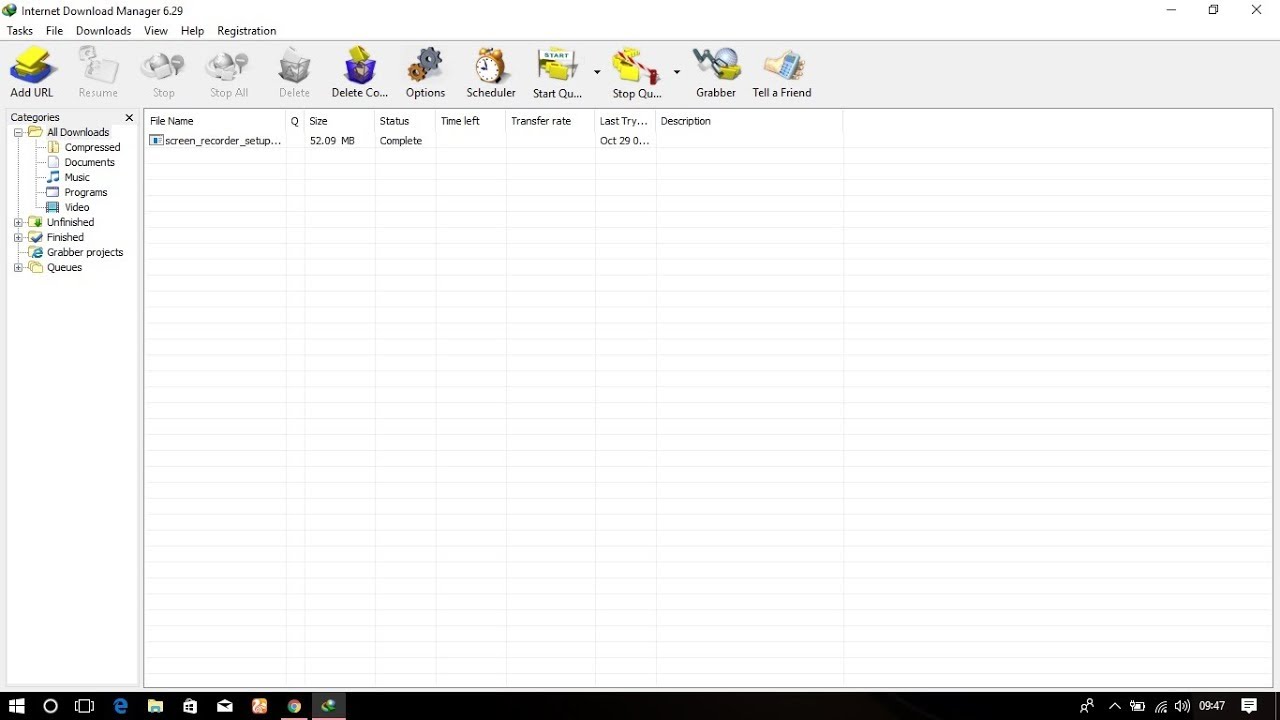
Task: Select the Documents category
Action: click(x=89, y=162)
